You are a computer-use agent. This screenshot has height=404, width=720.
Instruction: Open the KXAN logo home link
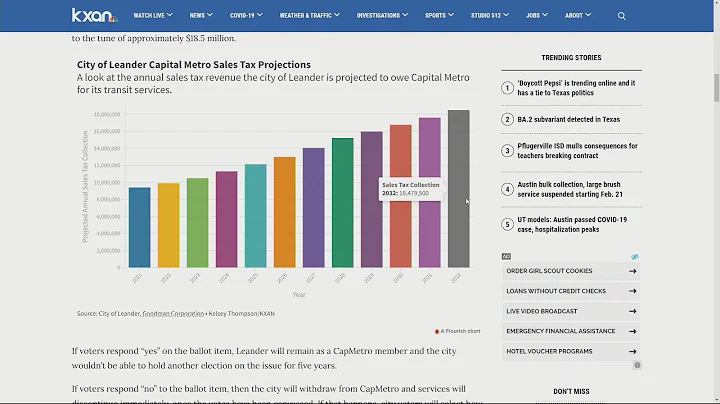point(95,15)
